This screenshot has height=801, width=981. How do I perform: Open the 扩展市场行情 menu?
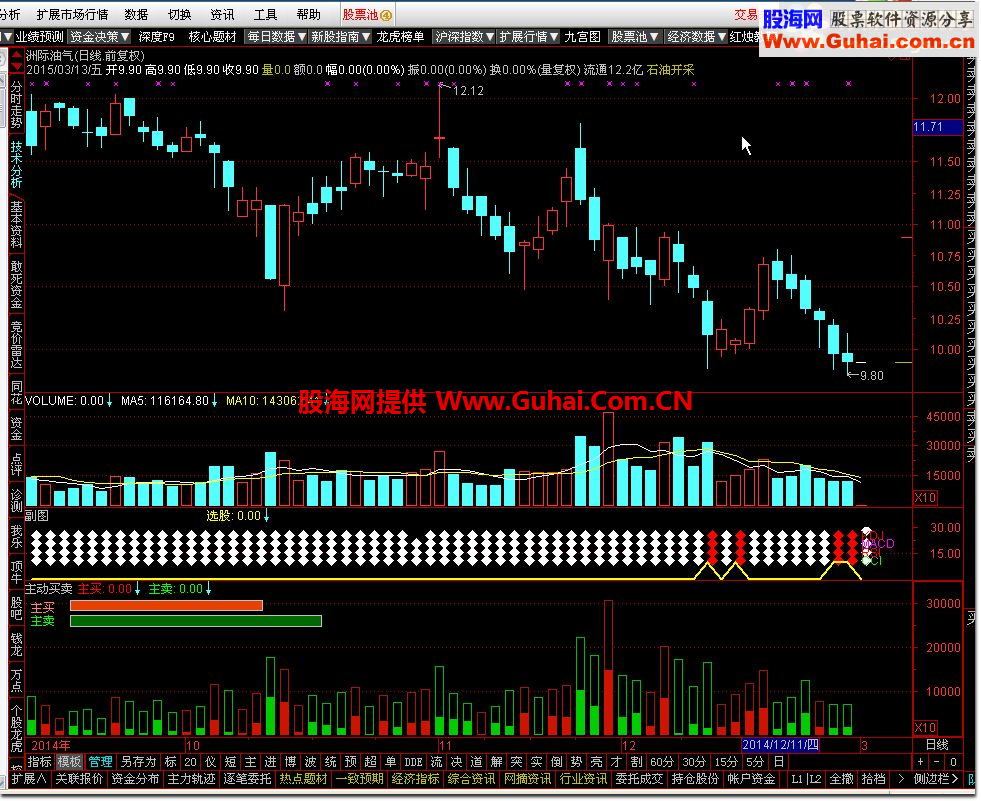click(72, 14)
